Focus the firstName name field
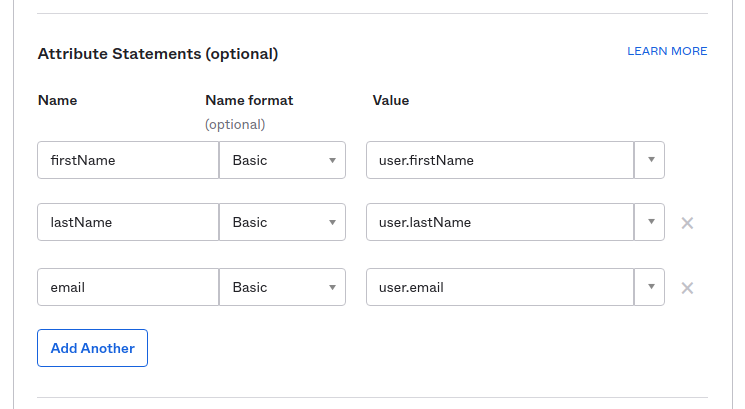 click(128, 160)
